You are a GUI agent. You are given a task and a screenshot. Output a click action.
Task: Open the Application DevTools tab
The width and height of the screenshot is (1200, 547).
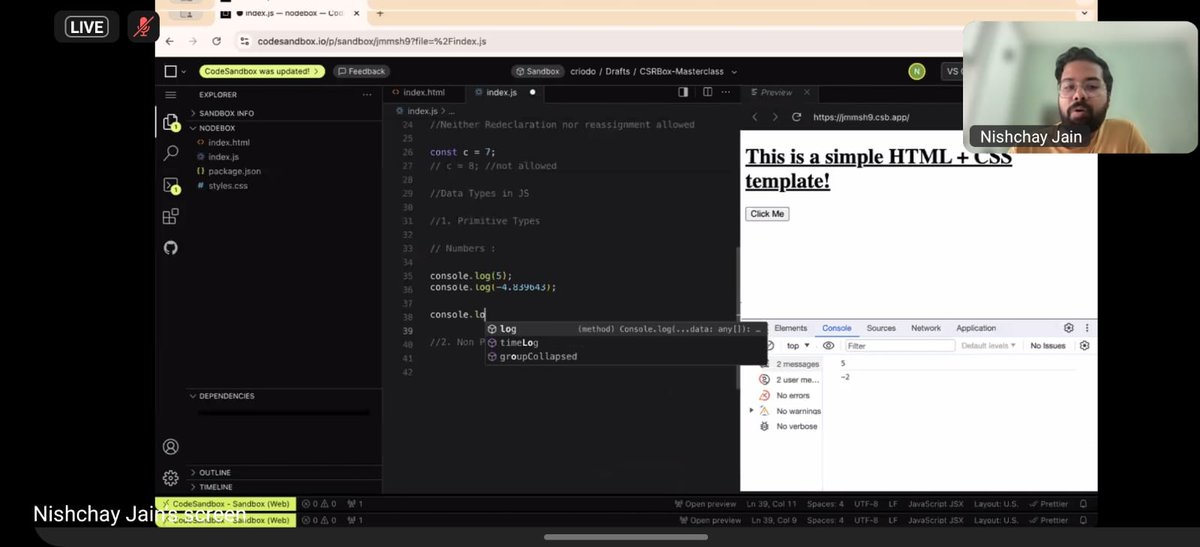click(x=976, y=328)
